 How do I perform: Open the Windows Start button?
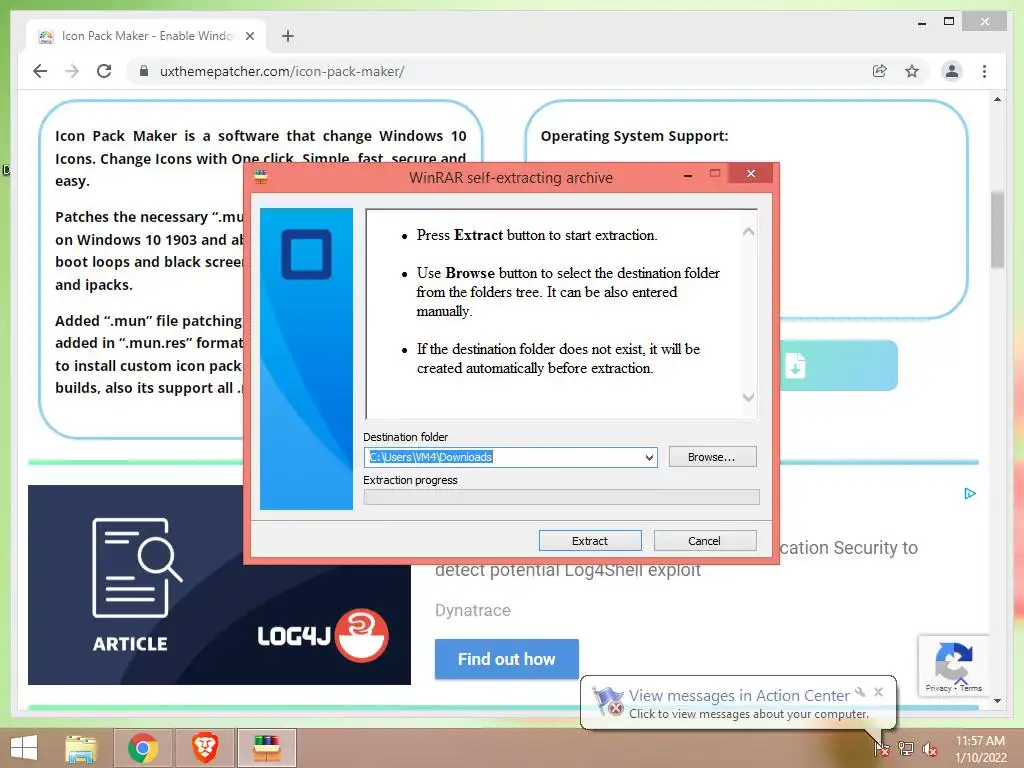pyautogui.click(x=24, y=748)
